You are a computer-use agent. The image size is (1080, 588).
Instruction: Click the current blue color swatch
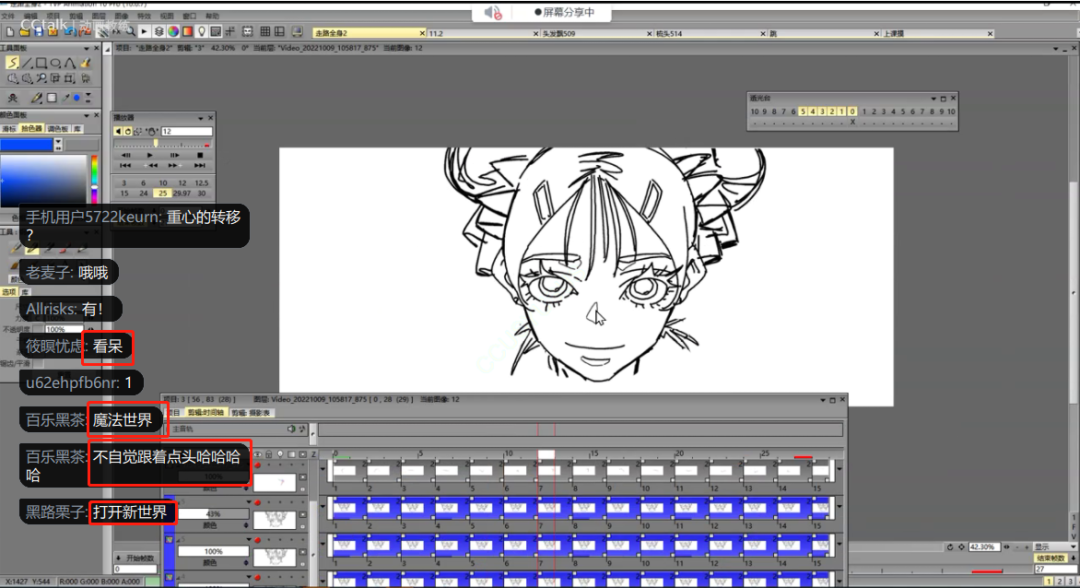coord(26,145)
